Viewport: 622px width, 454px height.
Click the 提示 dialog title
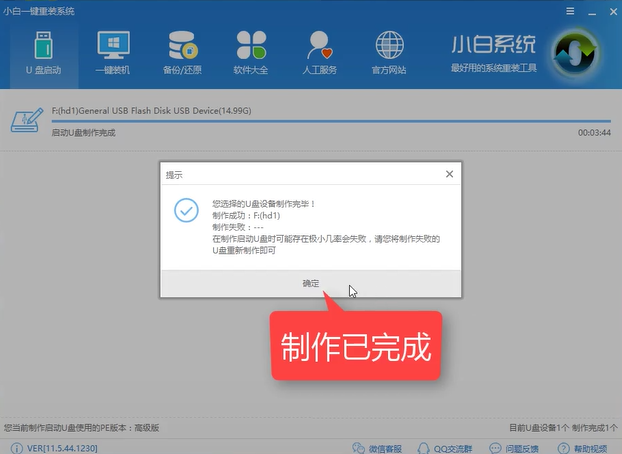pyautogui.click(x=174, y=175)
